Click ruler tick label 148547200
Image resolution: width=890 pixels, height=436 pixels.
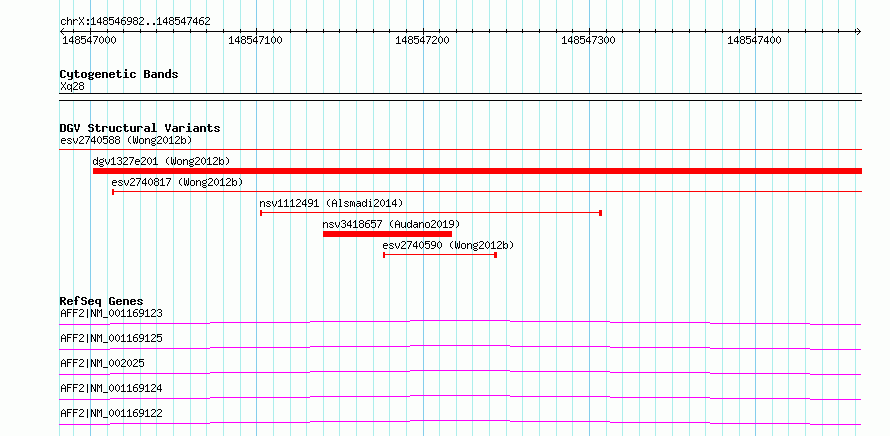[x=422, y=40]
